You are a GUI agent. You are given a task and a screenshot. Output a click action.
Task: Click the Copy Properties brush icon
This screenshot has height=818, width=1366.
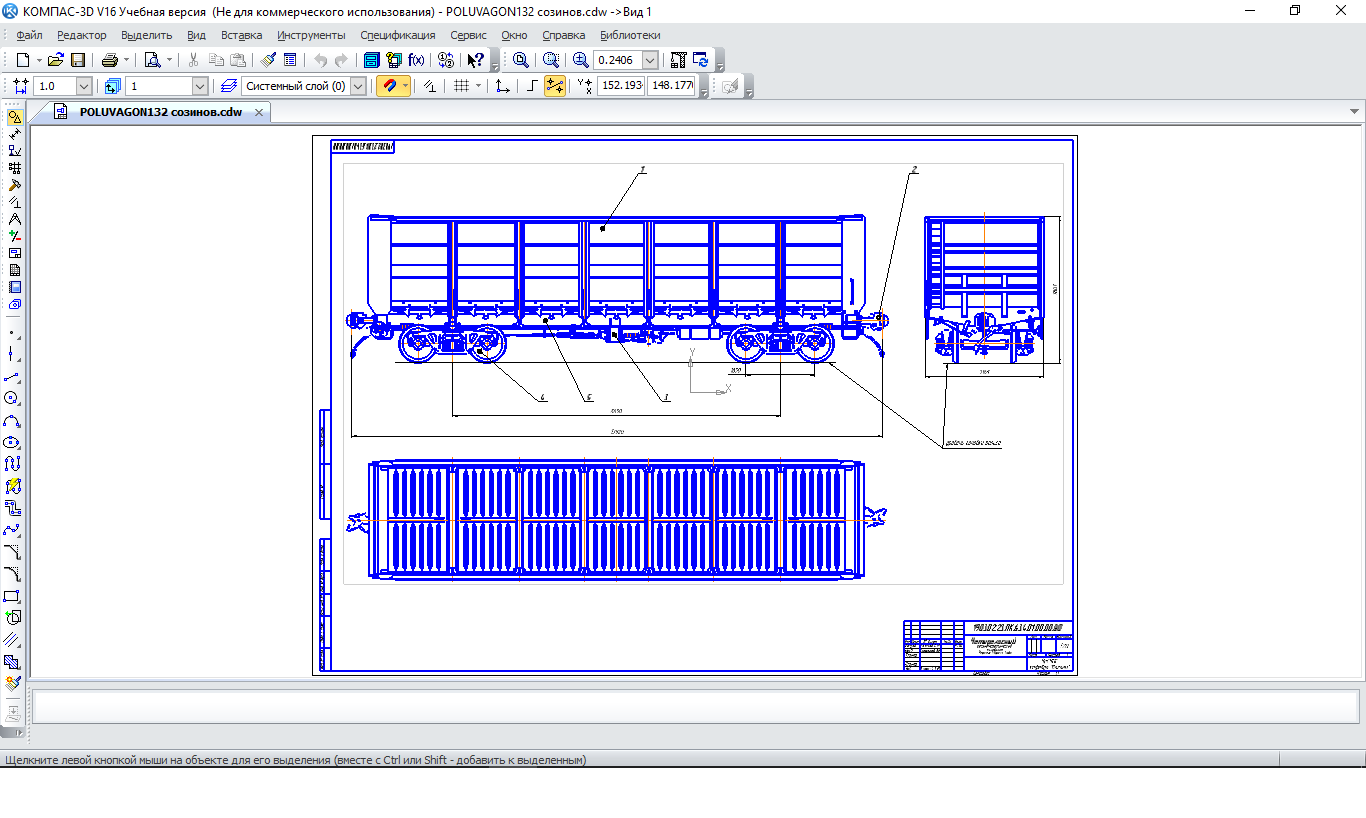tap(268, 60)
